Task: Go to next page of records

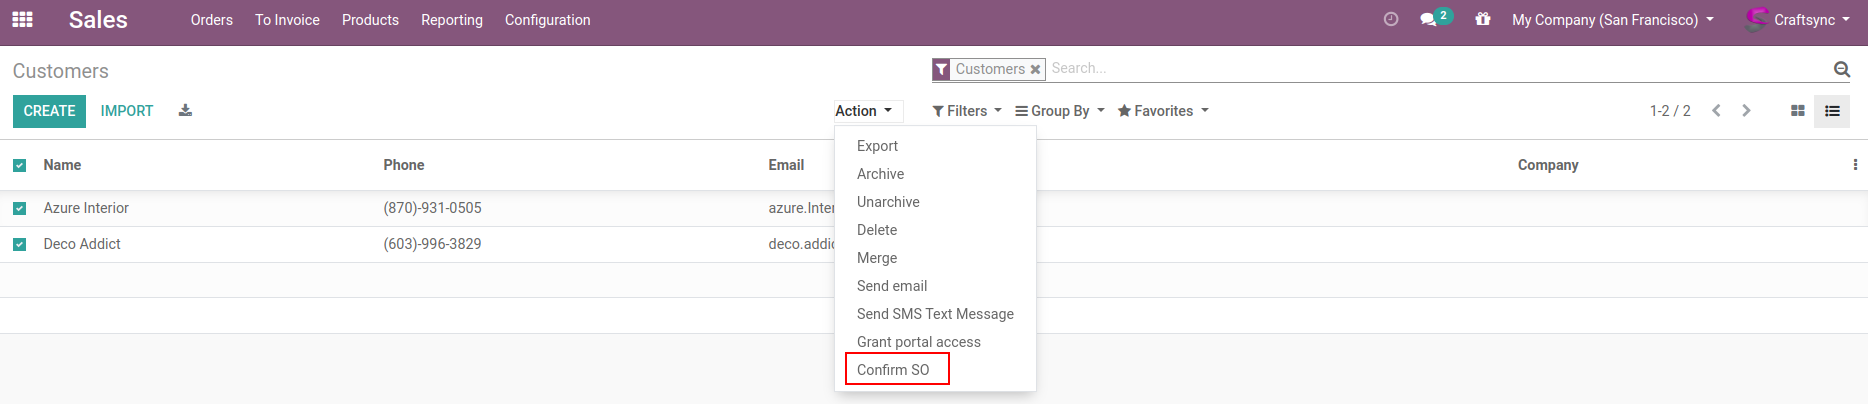Action: click(x=1746, y=111)
